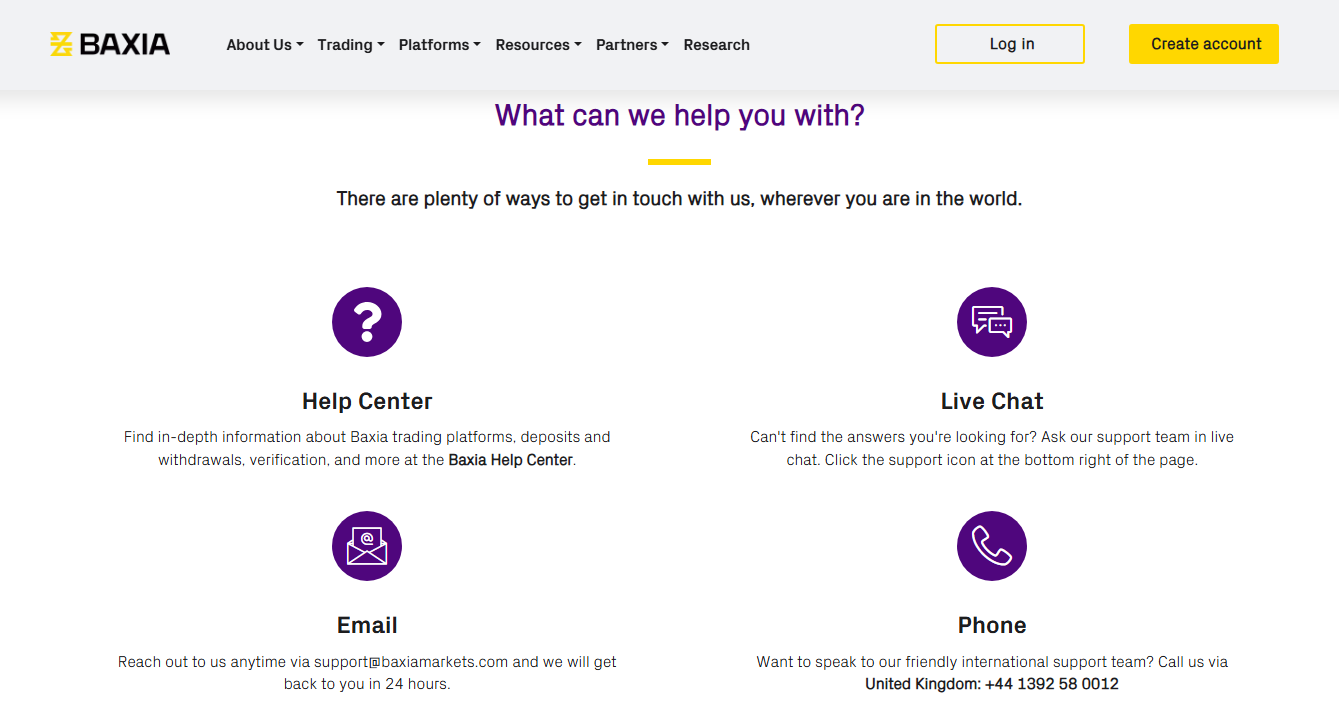Open the Platforms dropdown menu
The width and height of the screenshot is (1339, 725).
pos(440,45)
